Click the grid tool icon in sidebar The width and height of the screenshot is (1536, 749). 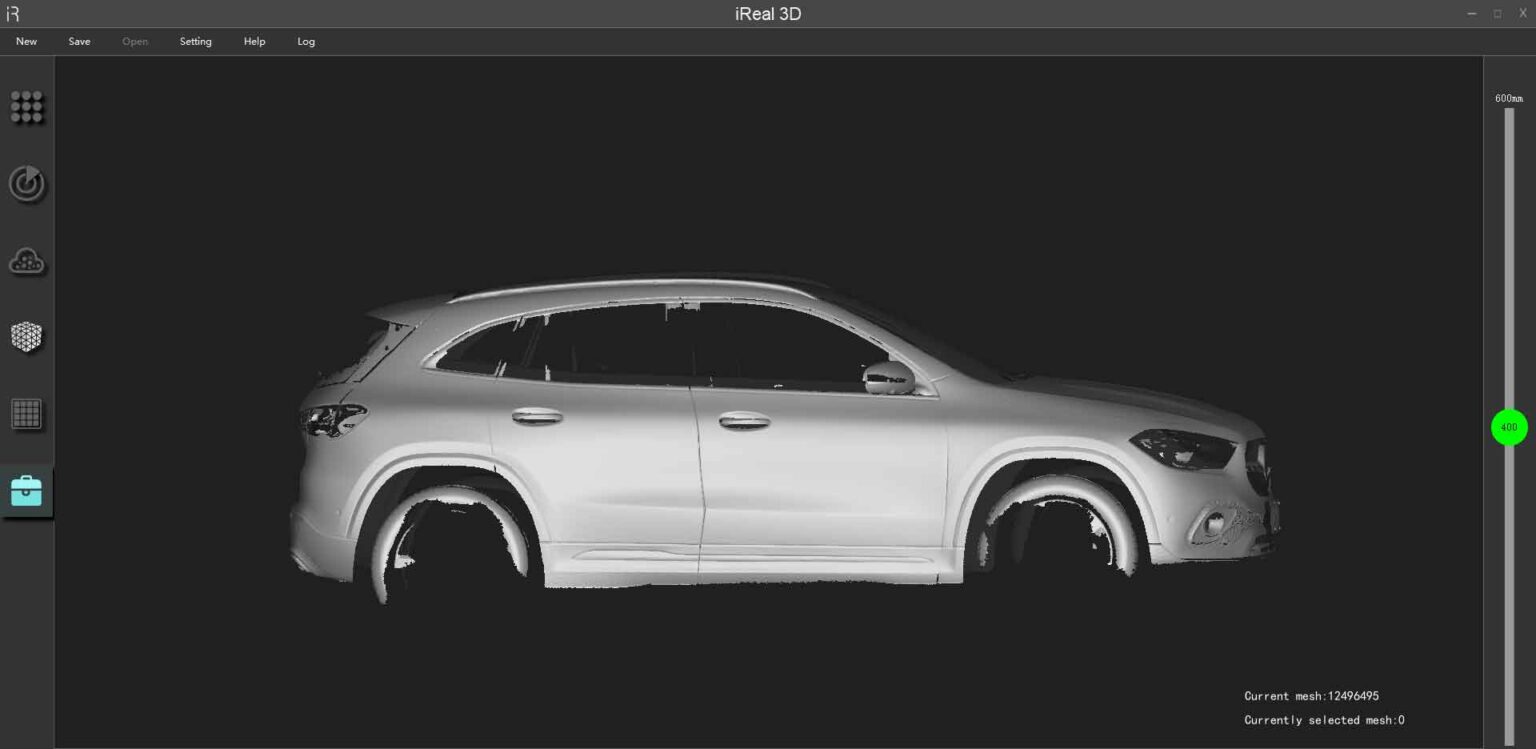tap(27, 414)
